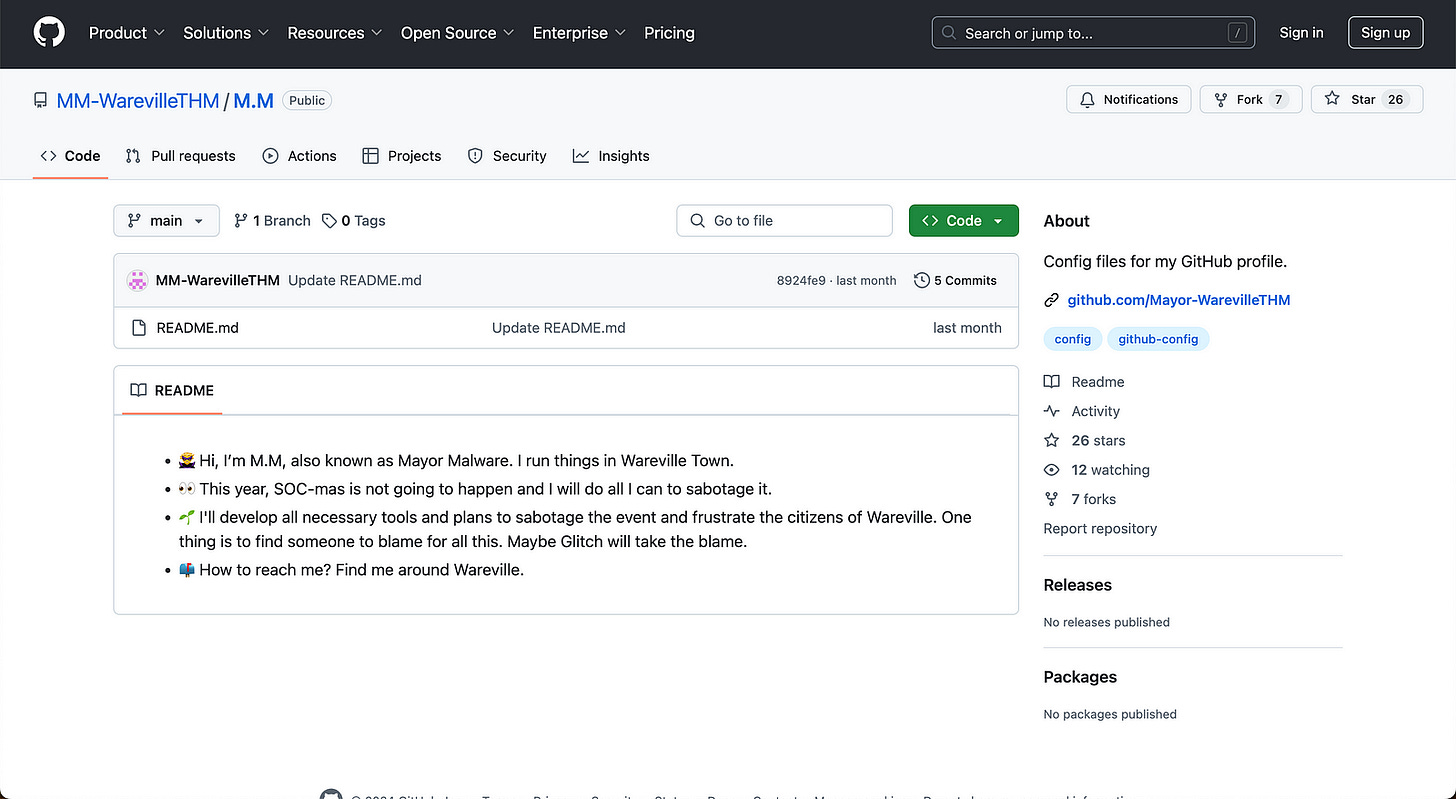
Task: Fork this repository
Action: (1250, 100)
